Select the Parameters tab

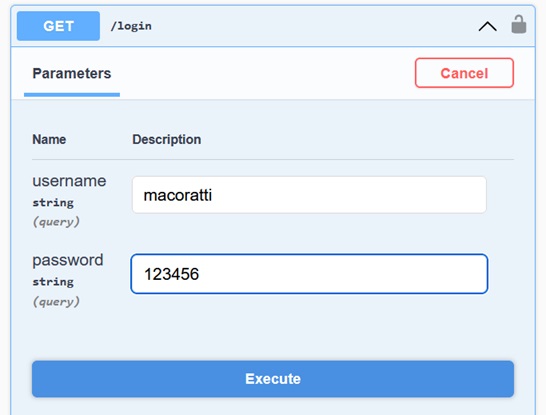(72, 73)
